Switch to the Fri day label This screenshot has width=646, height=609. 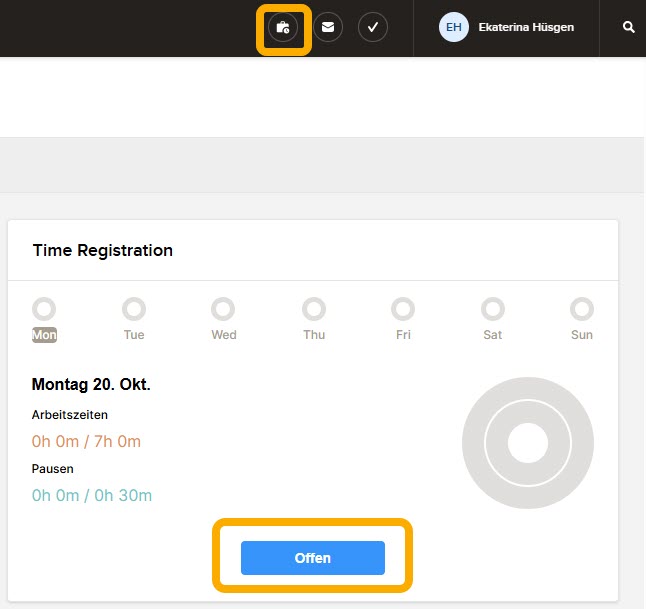click(403, 335)
